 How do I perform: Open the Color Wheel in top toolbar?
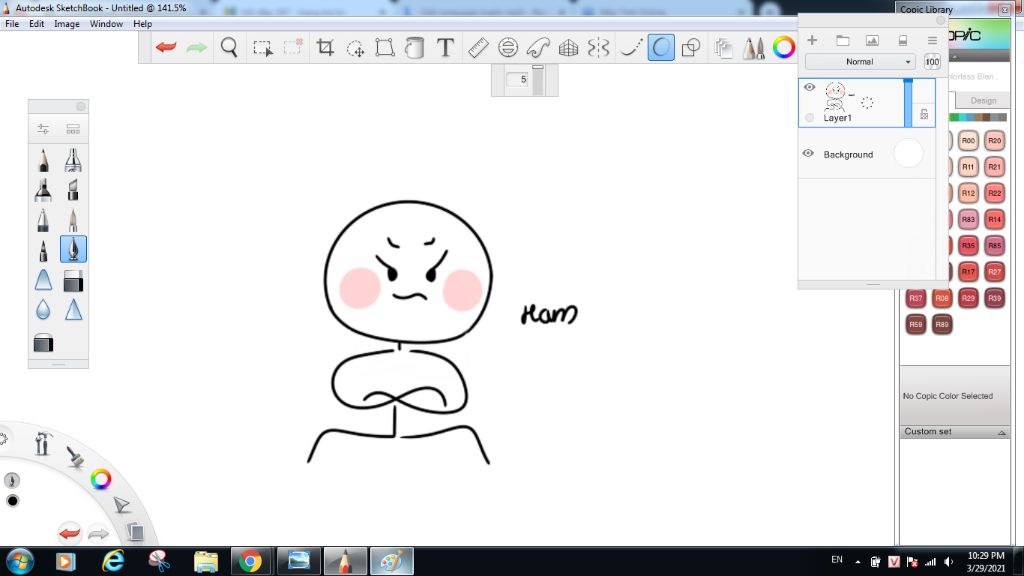click(784, 48)
